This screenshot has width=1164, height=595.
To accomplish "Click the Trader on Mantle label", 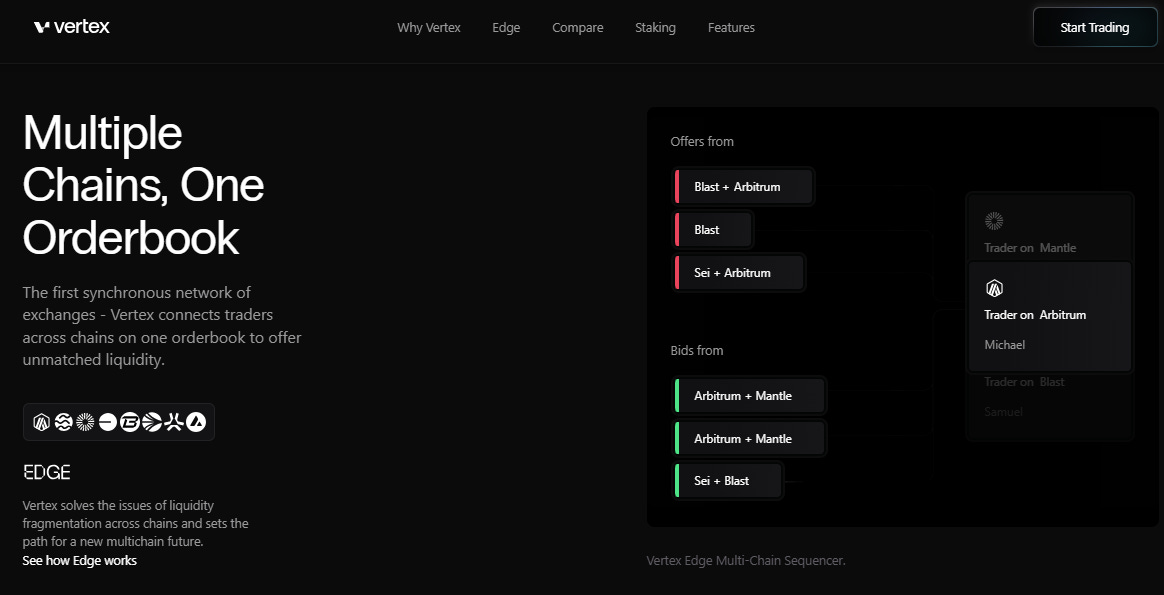I will tap(1030, 248).
